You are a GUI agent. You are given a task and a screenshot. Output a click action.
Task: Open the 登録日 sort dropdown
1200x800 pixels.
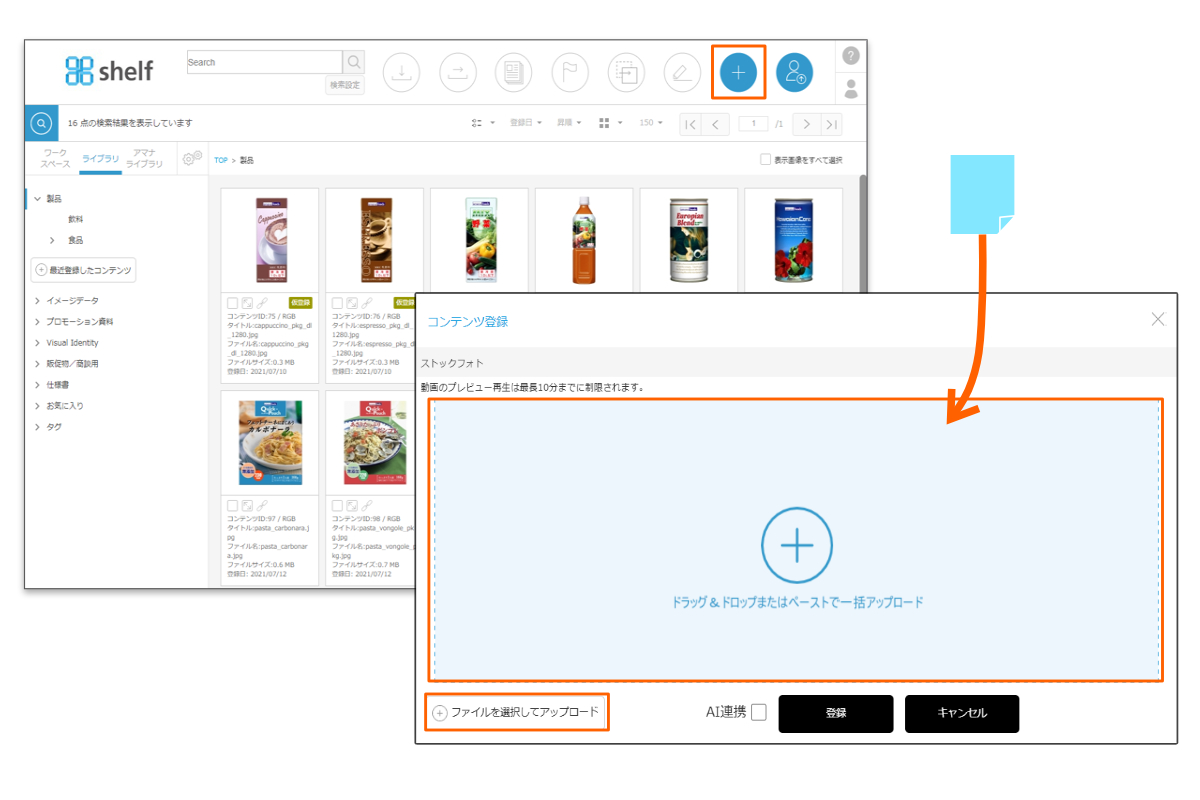[526, 123]
